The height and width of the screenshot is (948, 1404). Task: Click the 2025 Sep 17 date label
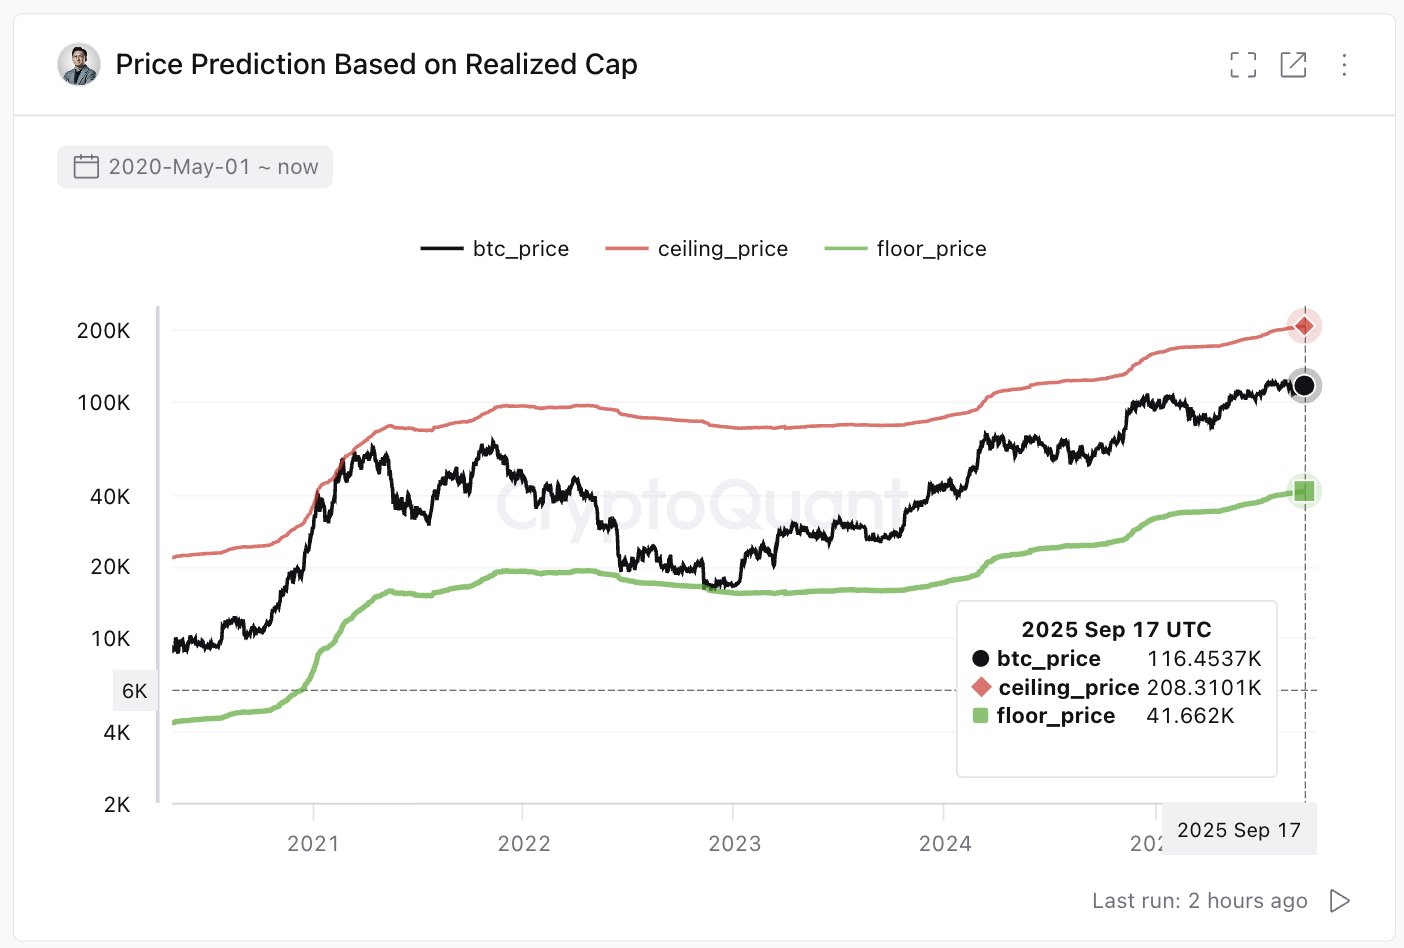(x=1239, y=829)
